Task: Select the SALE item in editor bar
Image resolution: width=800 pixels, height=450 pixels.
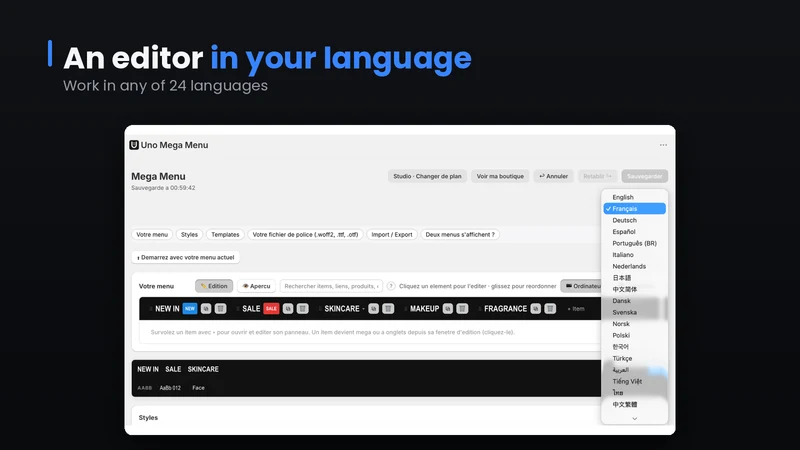Action: (x=251, y=309)
